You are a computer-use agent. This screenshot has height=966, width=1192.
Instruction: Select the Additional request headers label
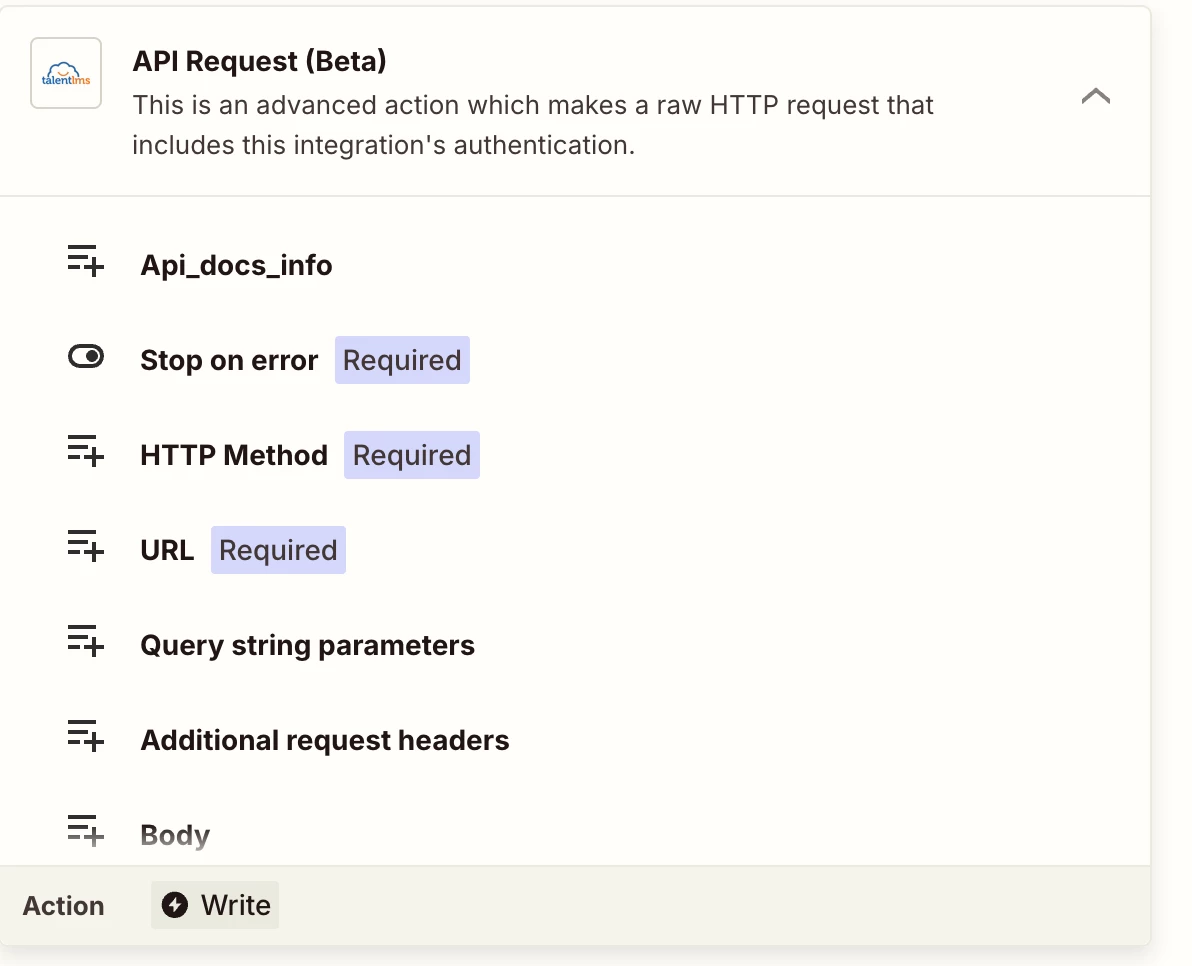point(325,740)
